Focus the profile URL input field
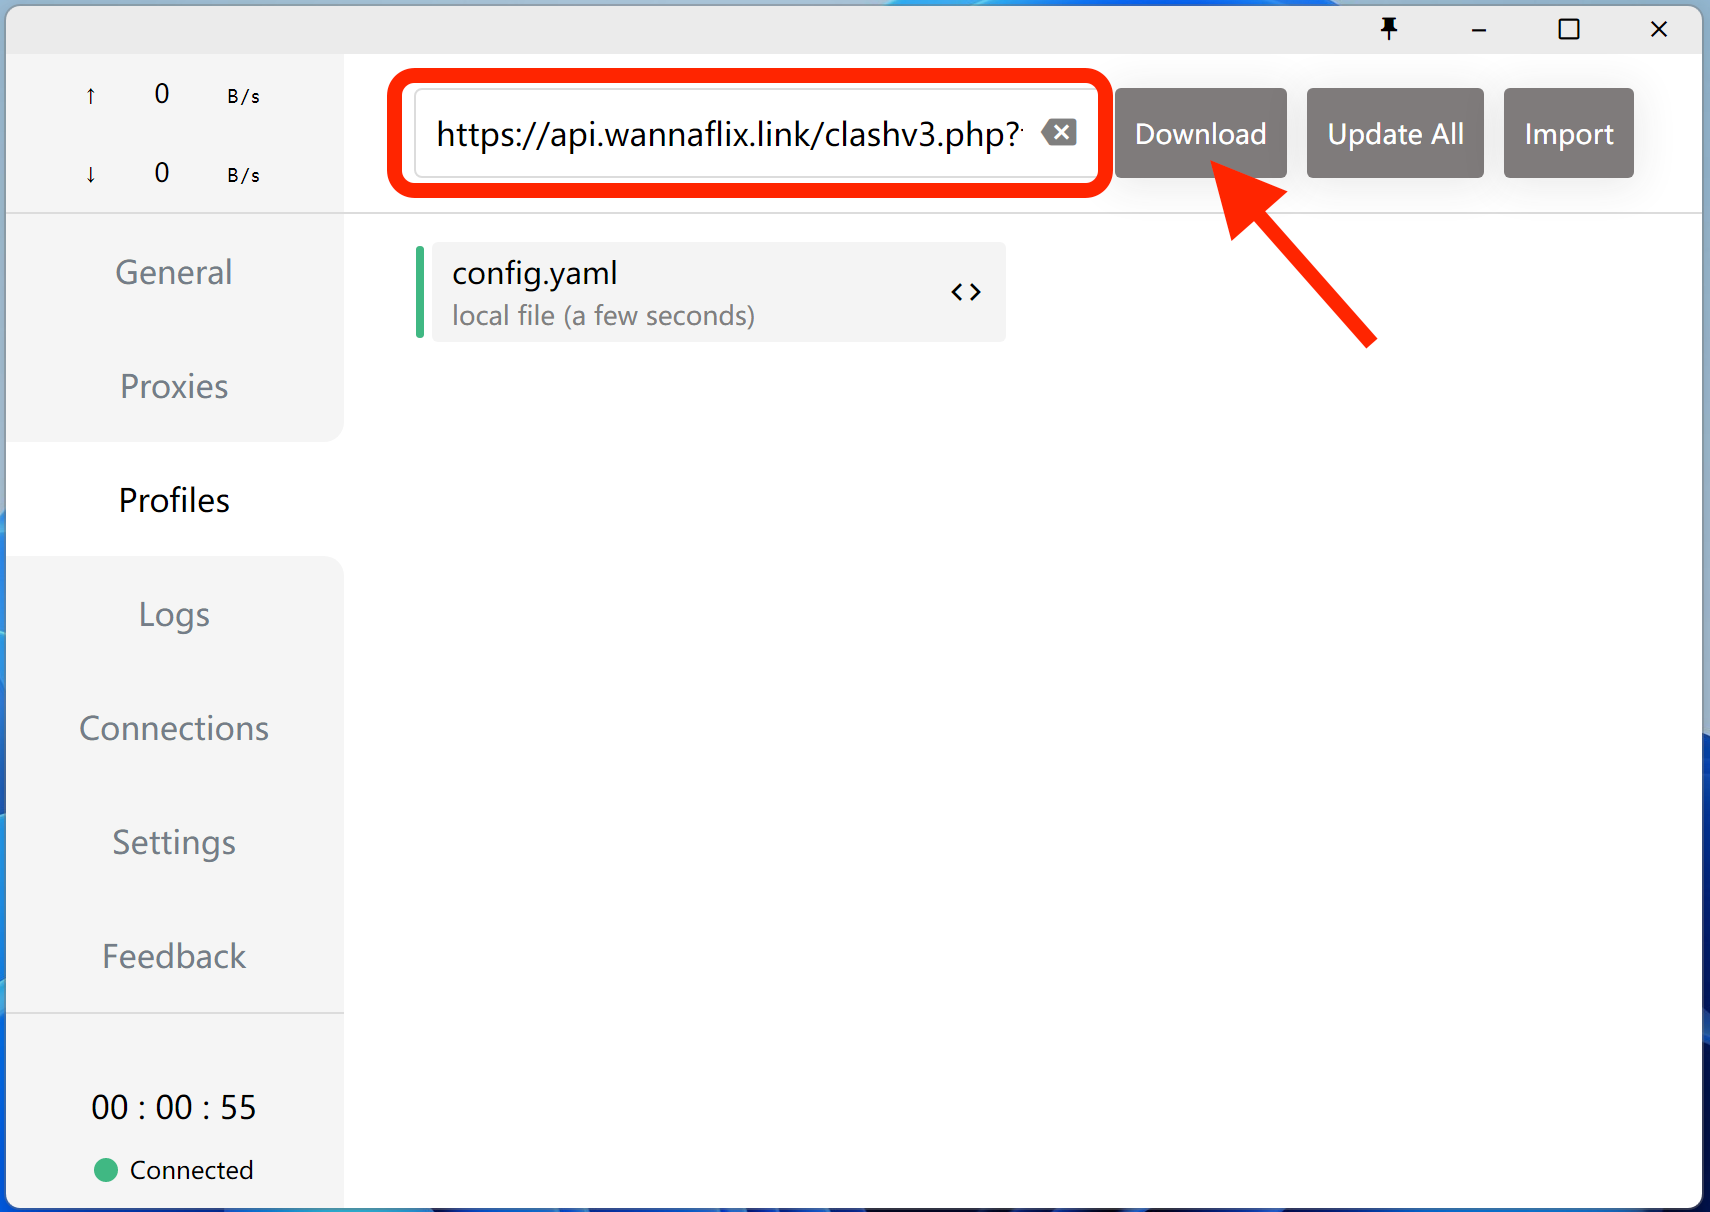1710x1212 pixels. click(728, 133)
